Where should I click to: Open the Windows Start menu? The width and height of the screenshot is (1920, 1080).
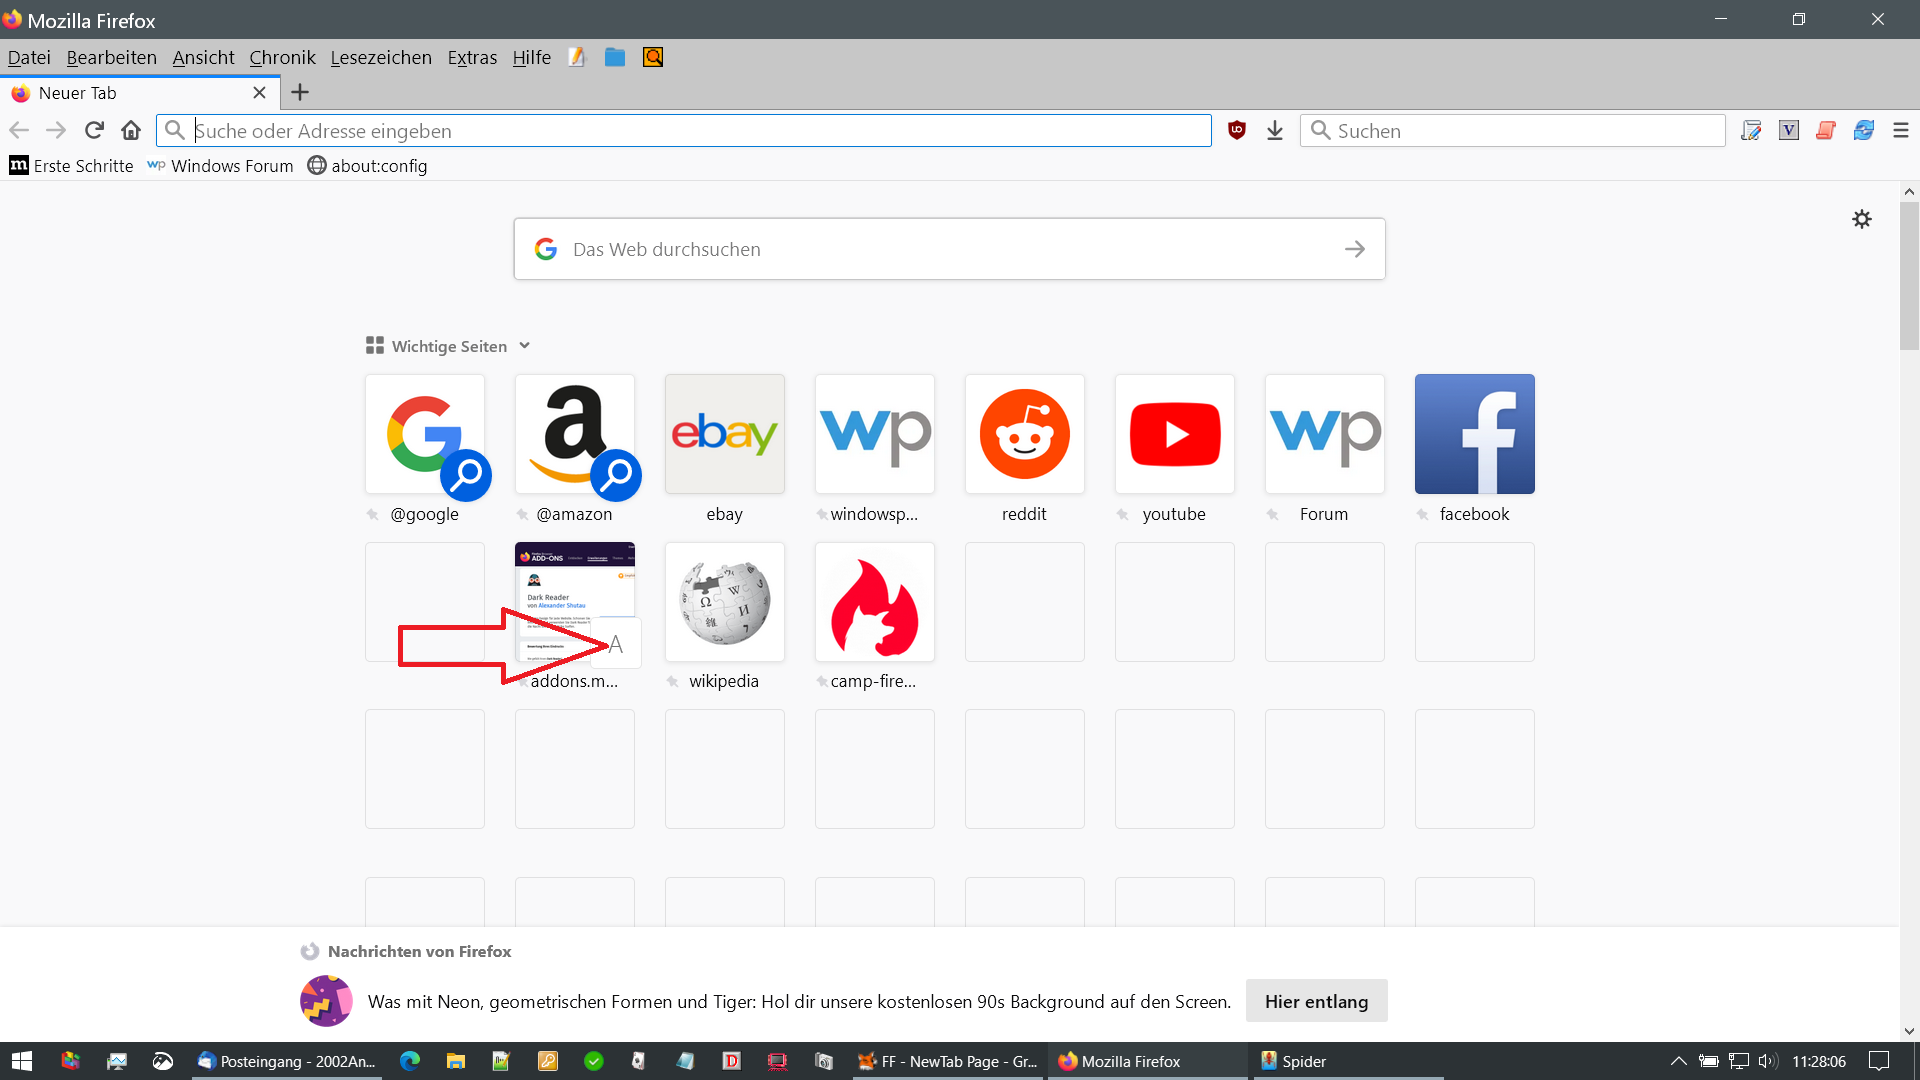click(x=22, y=1061)
